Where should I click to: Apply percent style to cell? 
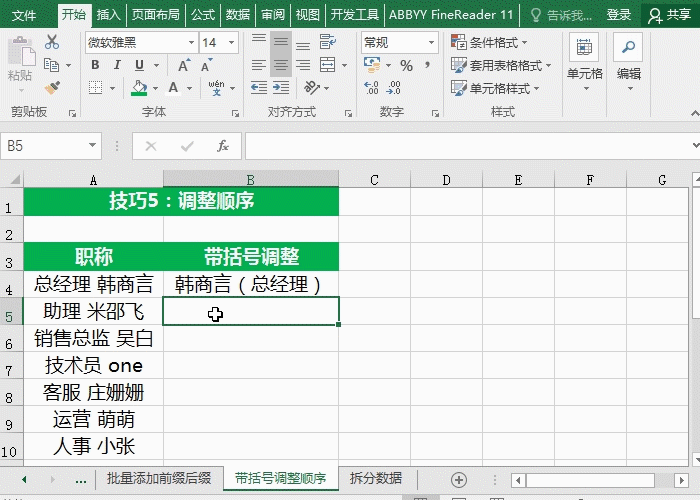click(x=406, y=66)
